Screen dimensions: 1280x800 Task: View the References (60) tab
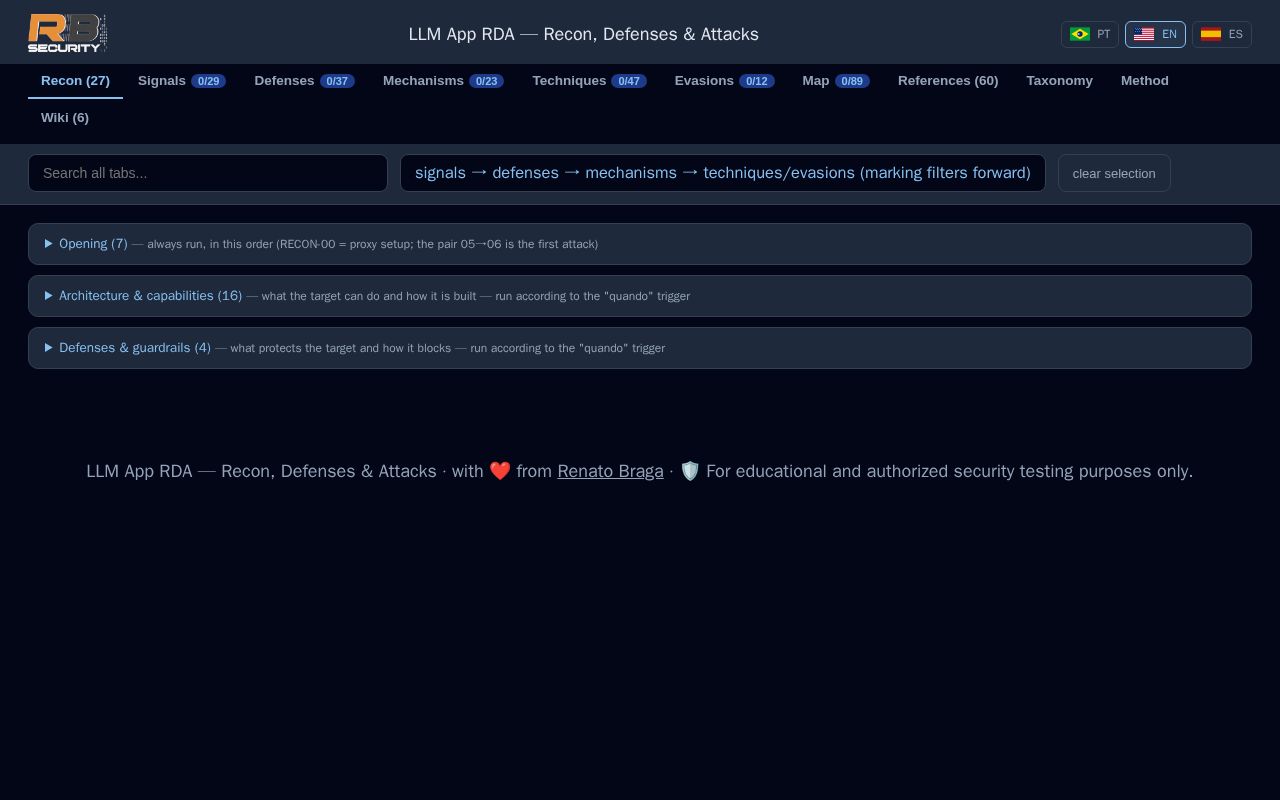pyautogui.click(x=948, y=81)
